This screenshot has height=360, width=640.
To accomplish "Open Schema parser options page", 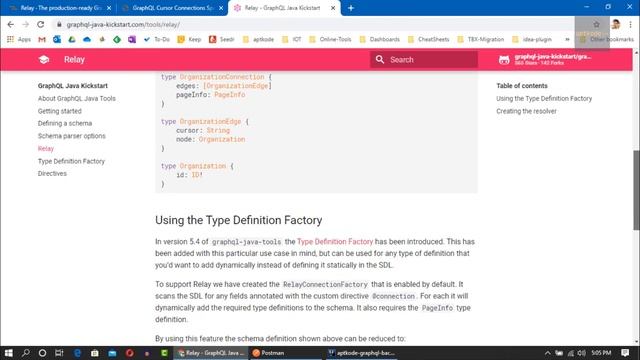I will pos(71,136).
